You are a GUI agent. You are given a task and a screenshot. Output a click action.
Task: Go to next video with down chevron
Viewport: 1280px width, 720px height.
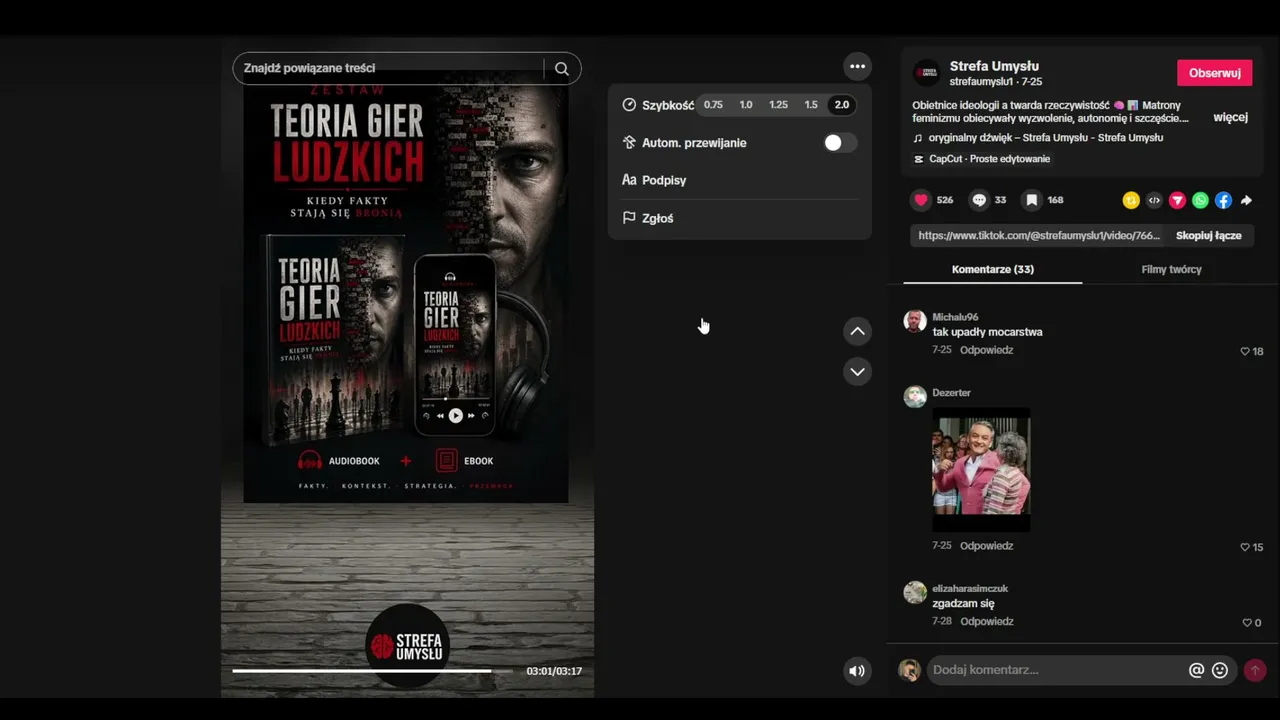pyautogui.click(x=857, y=371)
